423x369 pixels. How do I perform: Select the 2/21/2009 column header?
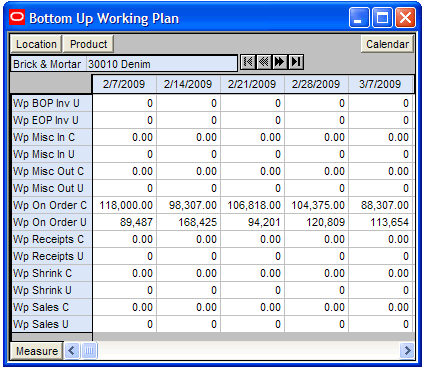[252, 84]
